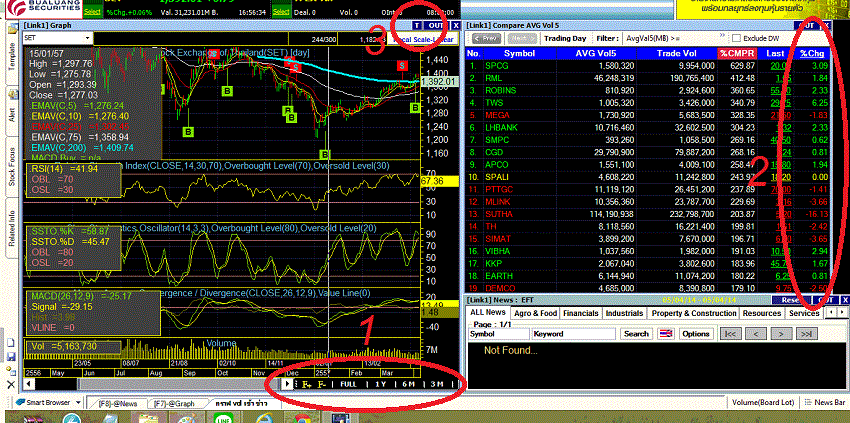
Task: Show the FULL chart period
Action: (x=349, y=384)
